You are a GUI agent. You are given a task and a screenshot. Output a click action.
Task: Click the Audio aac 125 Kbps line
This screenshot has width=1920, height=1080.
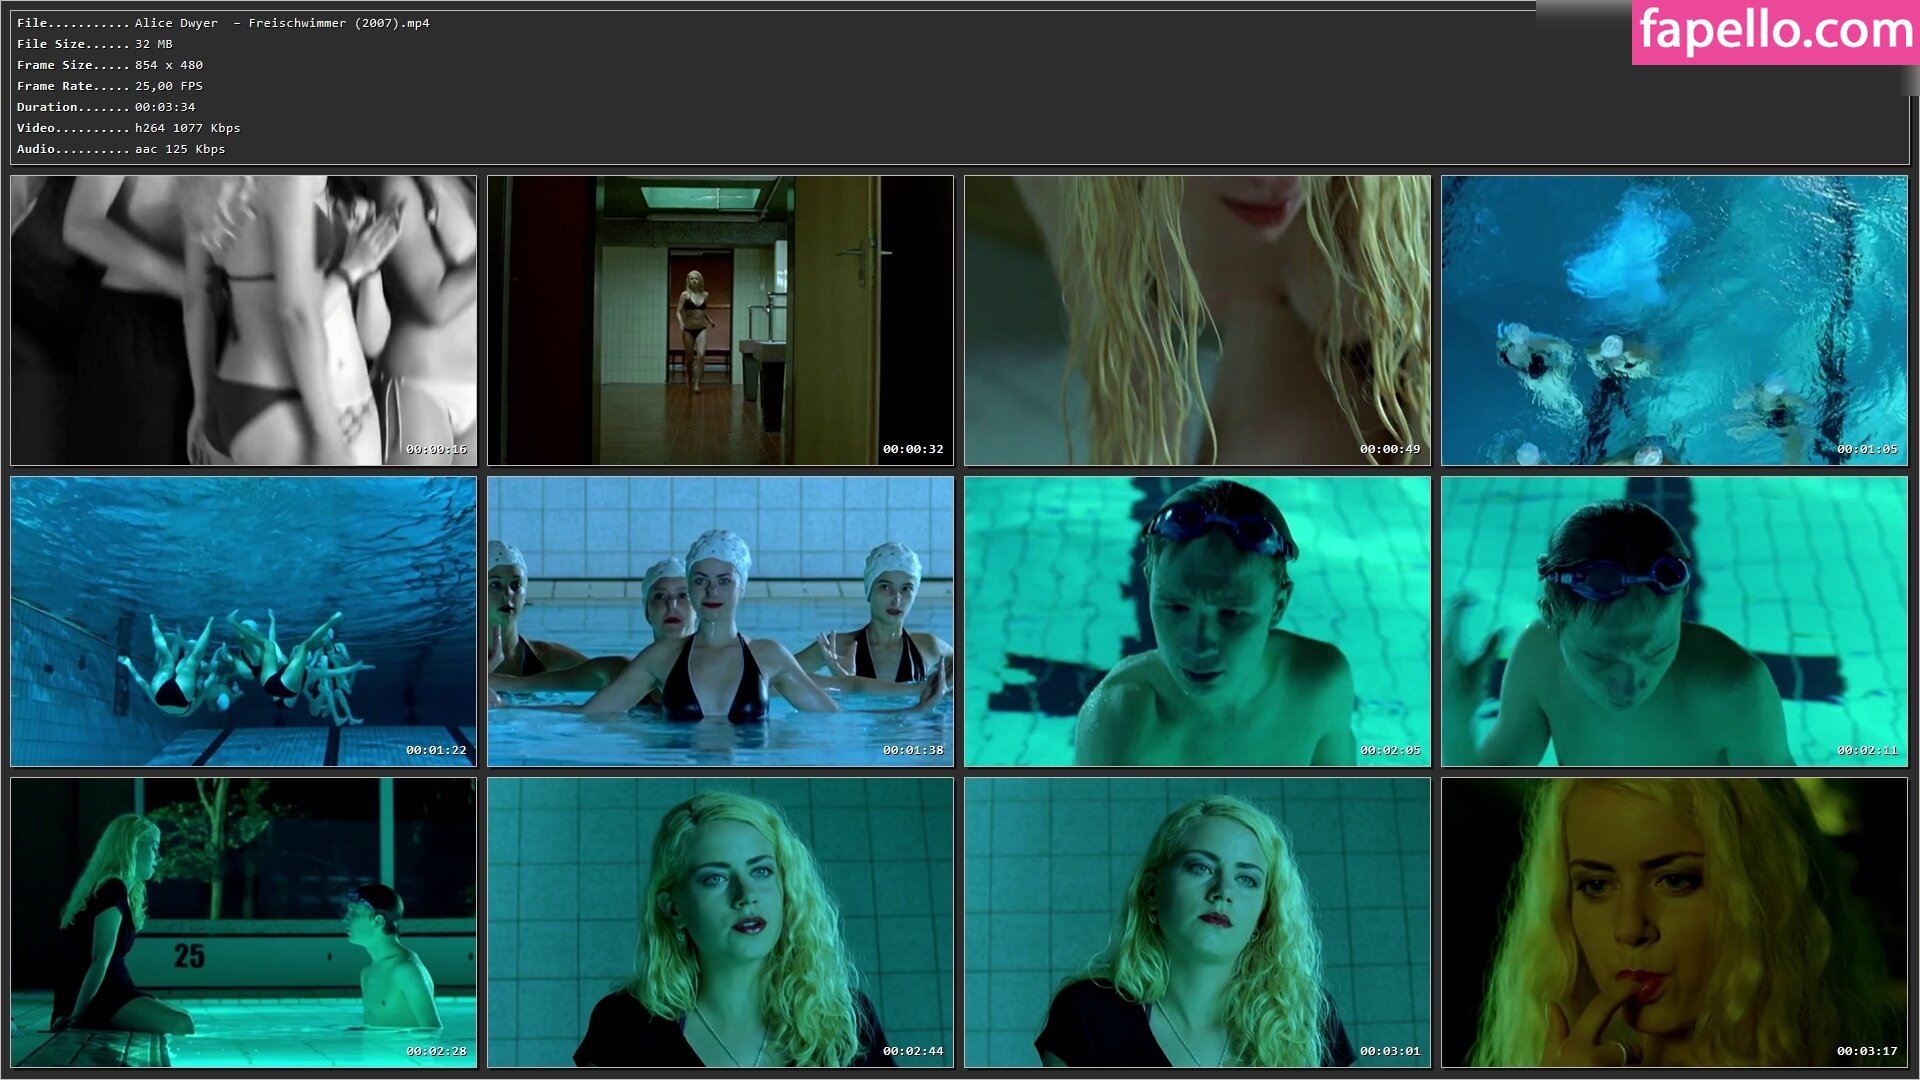point(121,149)
